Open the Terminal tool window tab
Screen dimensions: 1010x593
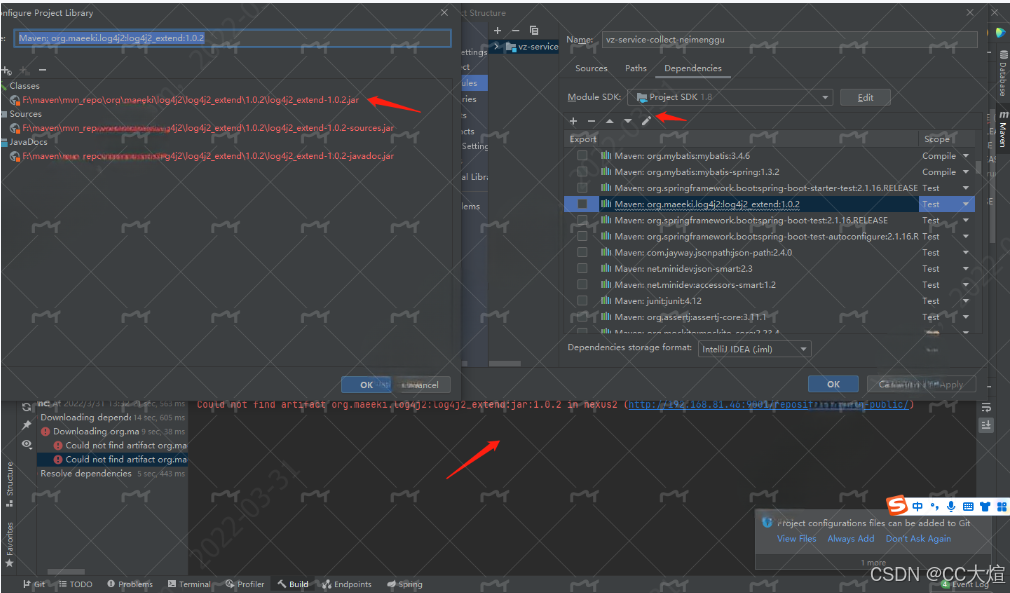point(189,584)
